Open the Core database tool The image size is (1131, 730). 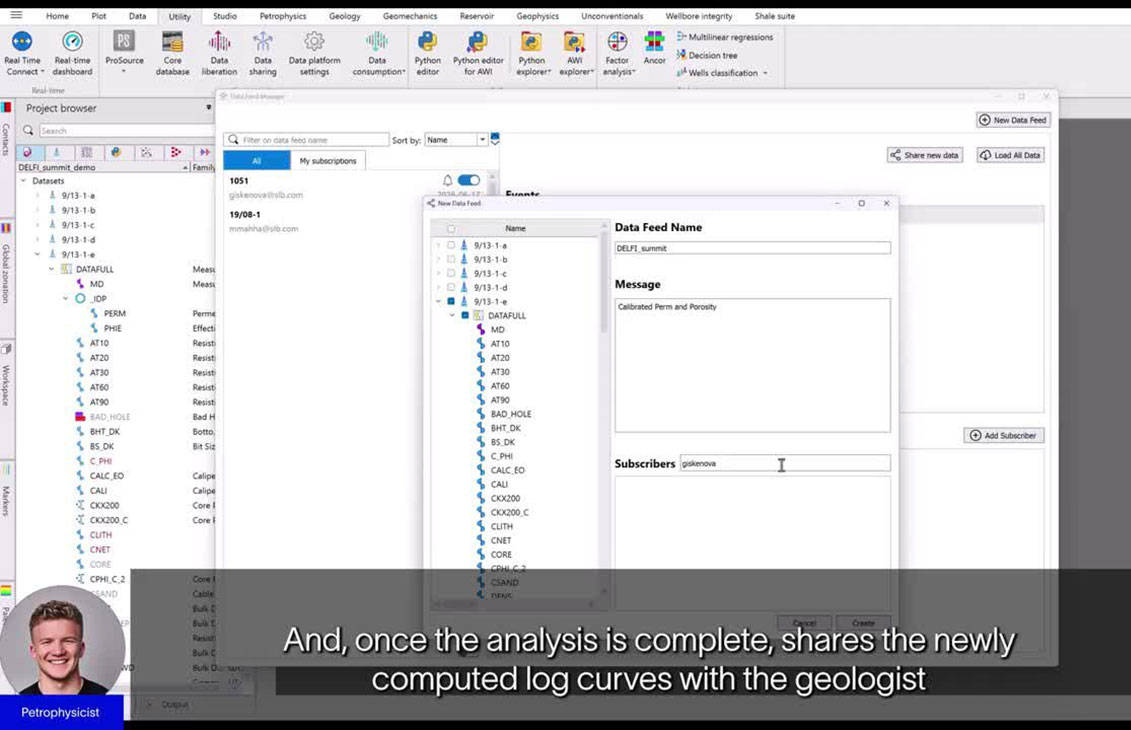(172, 53)
